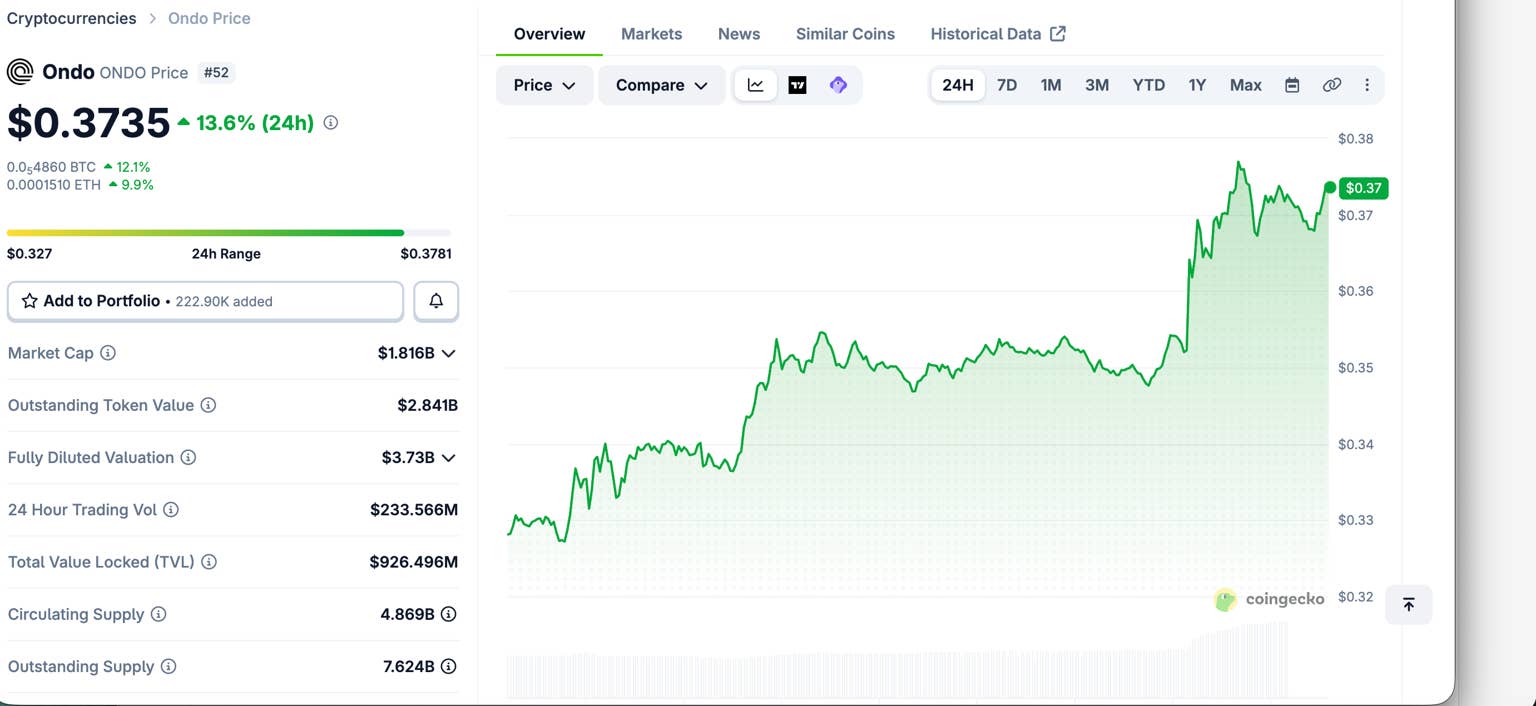This screenshot has width=1536, height=706.
Task: Open the Overview tab
Action: 549,34
